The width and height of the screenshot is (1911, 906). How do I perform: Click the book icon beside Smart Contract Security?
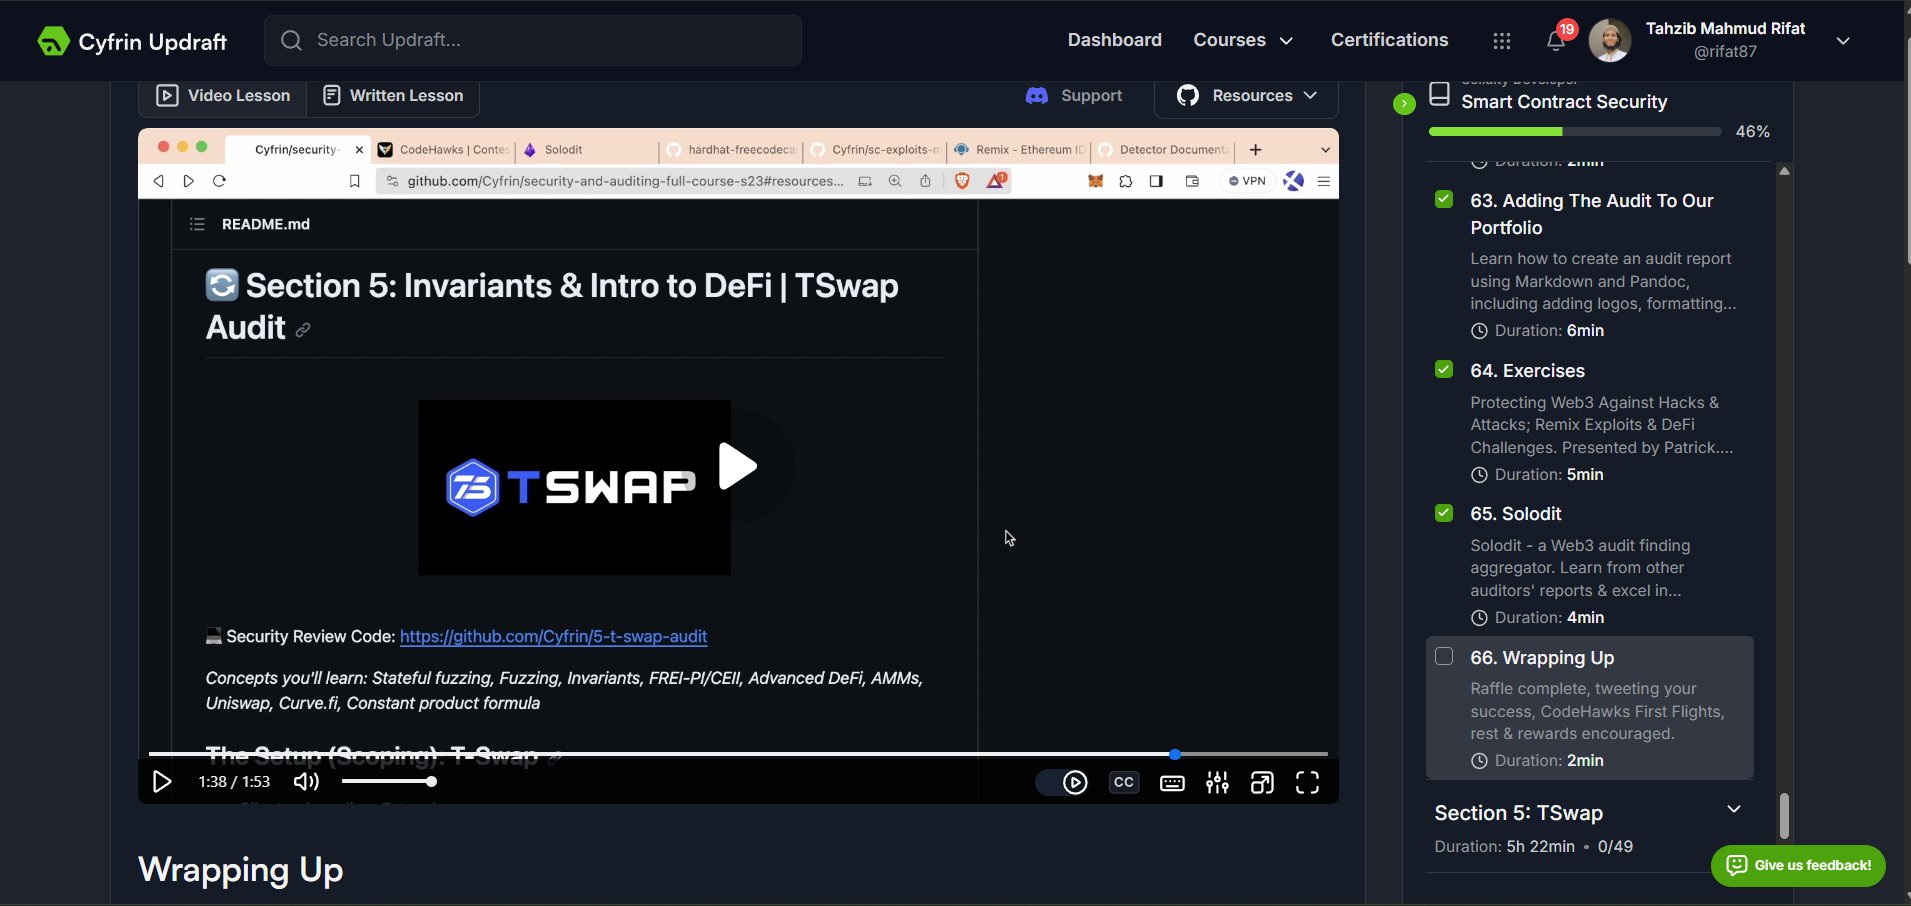[x=1439, y=94]
